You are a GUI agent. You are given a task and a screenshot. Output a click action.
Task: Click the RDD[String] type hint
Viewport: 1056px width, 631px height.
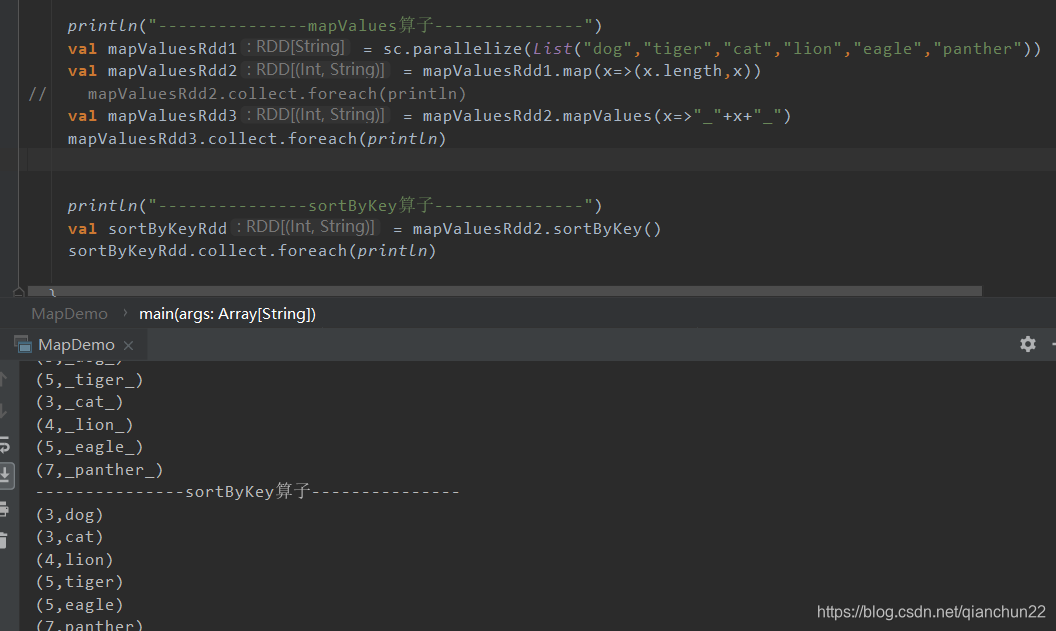(x=295, y=47)
